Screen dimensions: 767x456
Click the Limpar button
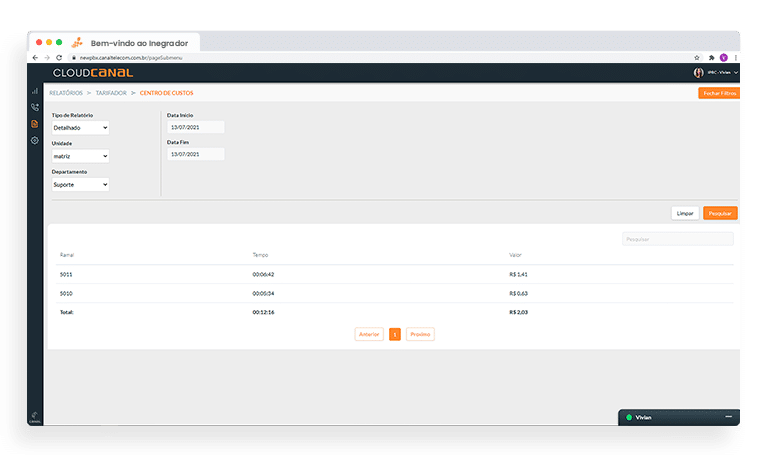pyautogui.click(x=685, y=213)
